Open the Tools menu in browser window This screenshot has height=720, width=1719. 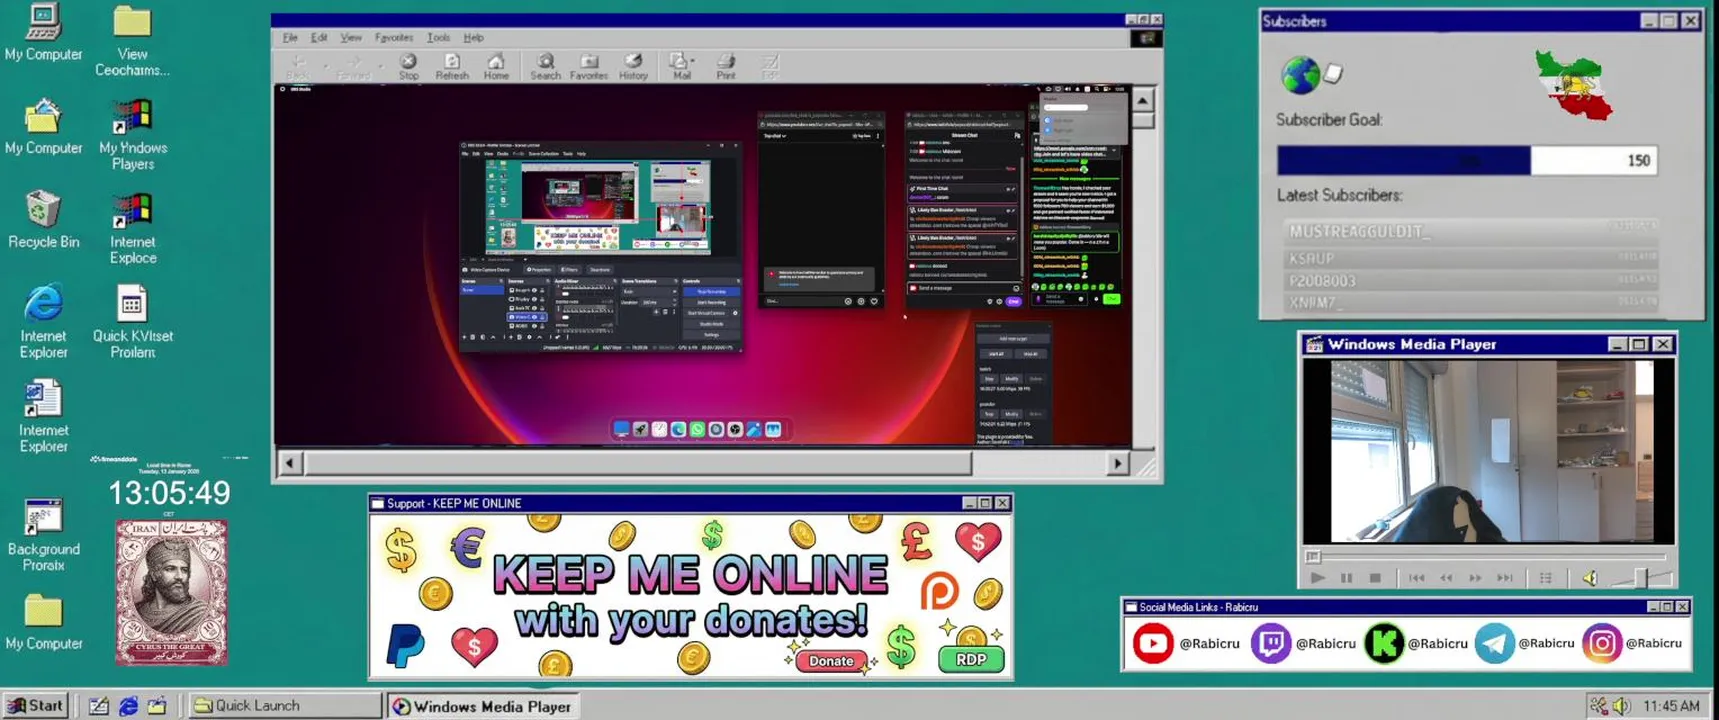tap(439, 38)
